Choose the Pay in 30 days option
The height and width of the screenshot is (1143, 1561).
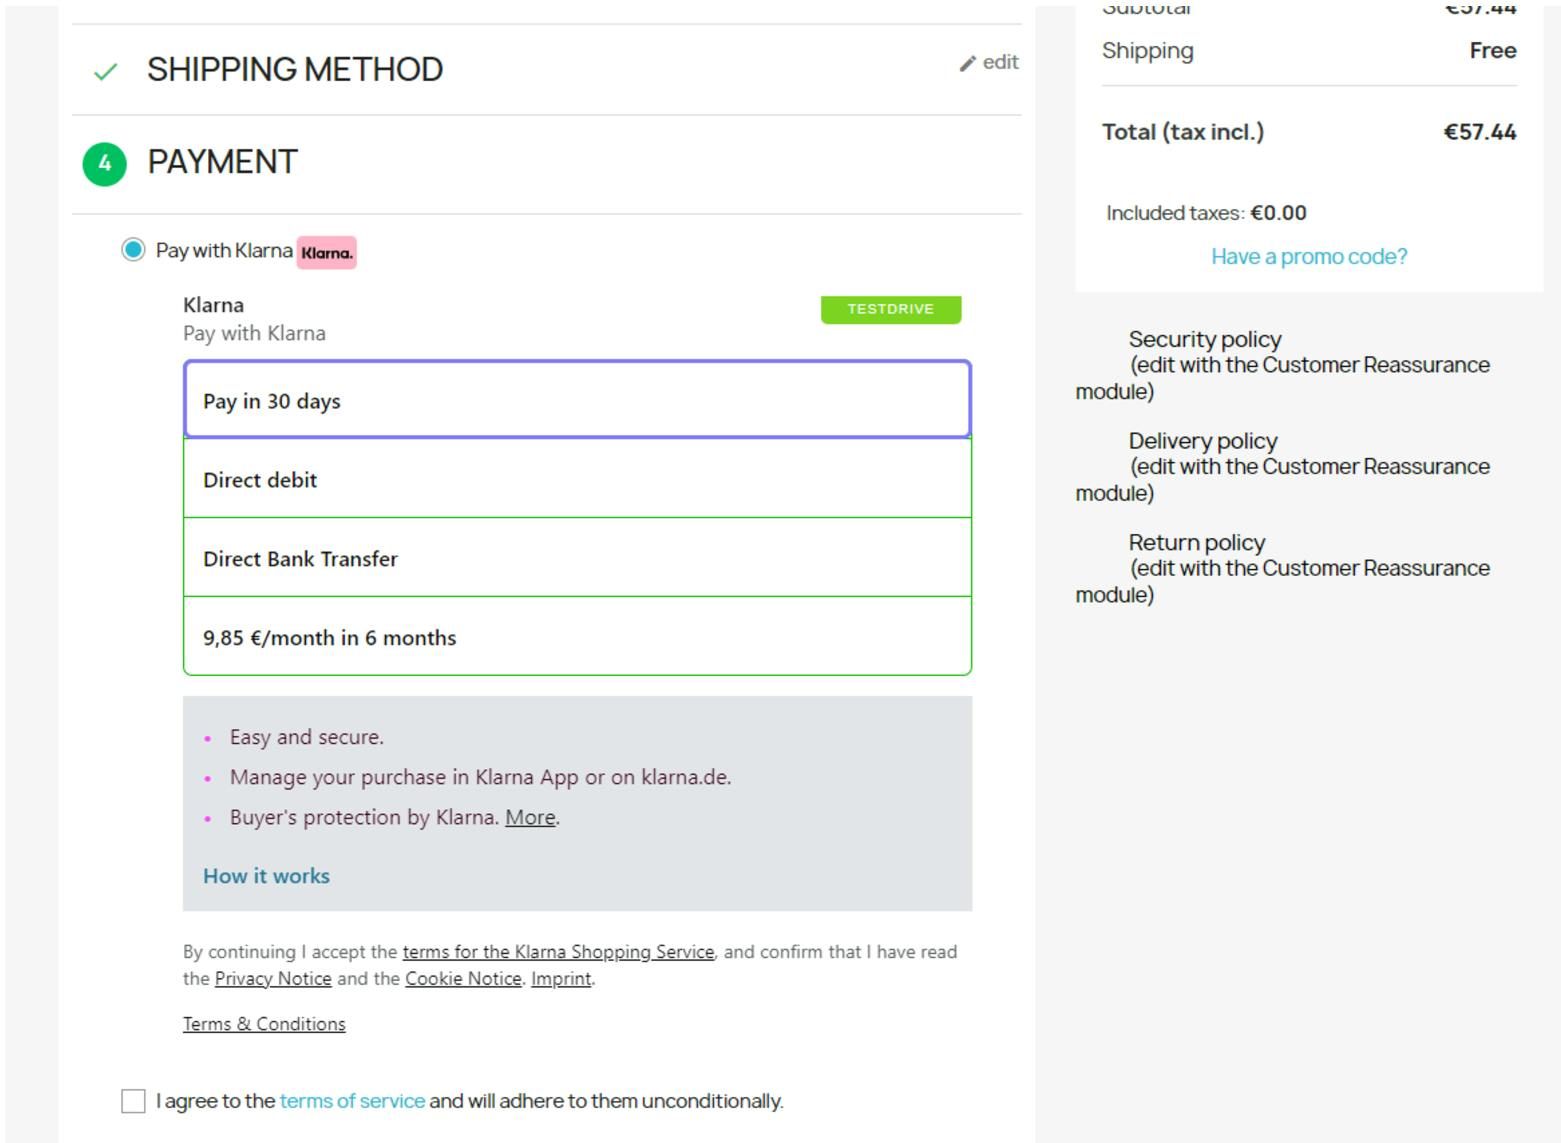577,400
